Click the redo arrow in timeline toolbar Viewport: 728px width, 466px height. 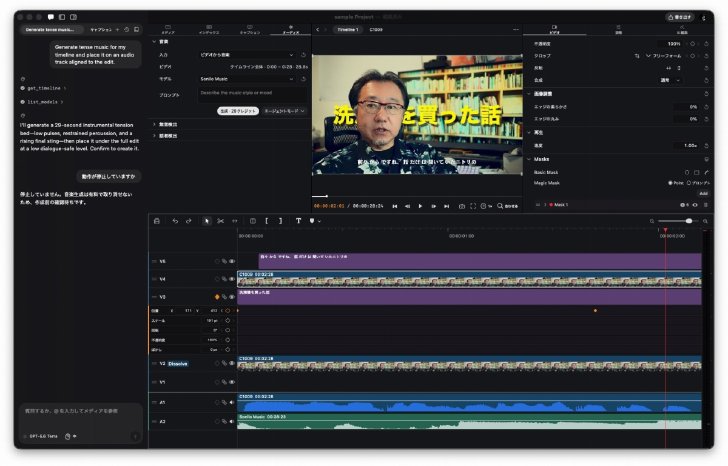188,221
